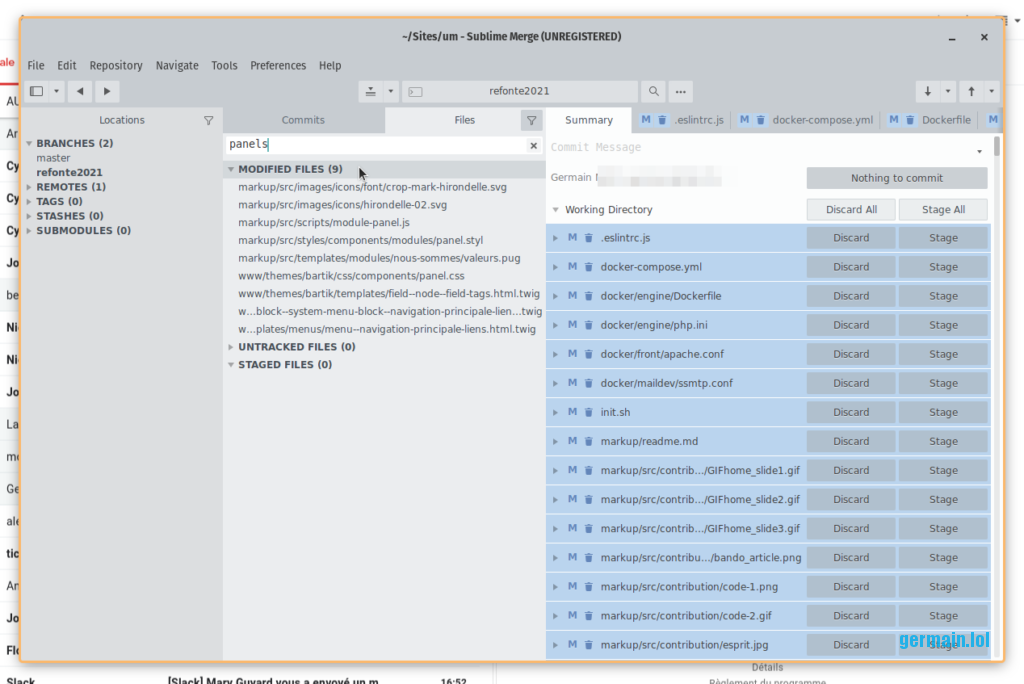Expand the init.sh file diff
Viewport: 1024px width, 684px height.
(x=555, y=412)
